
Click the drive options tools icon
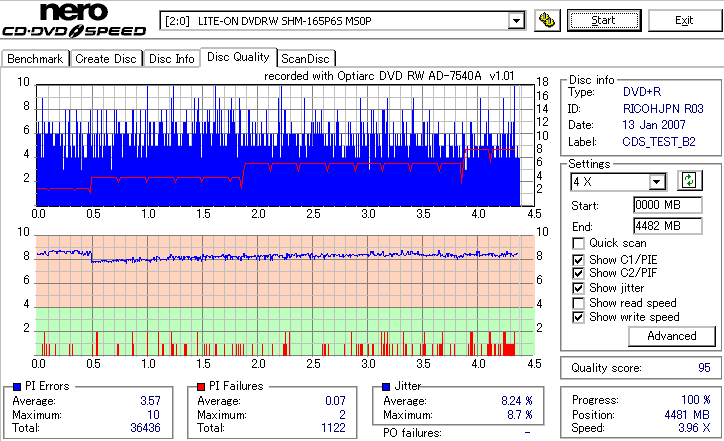[547, 21]
